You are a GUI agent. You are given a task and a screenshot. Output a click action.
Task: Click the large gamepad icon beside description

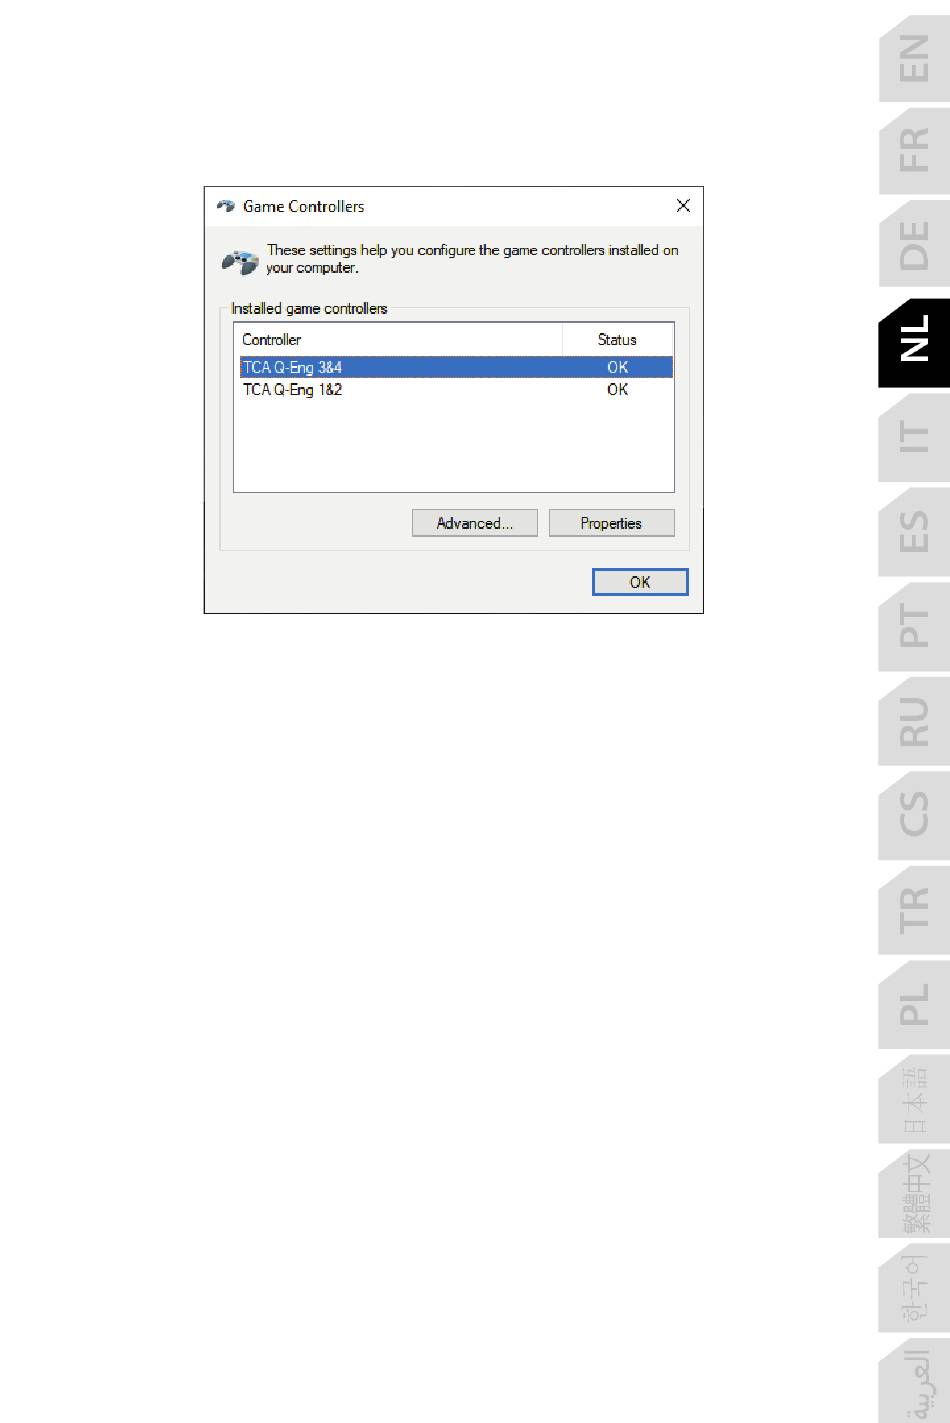(x=240, y=262)
